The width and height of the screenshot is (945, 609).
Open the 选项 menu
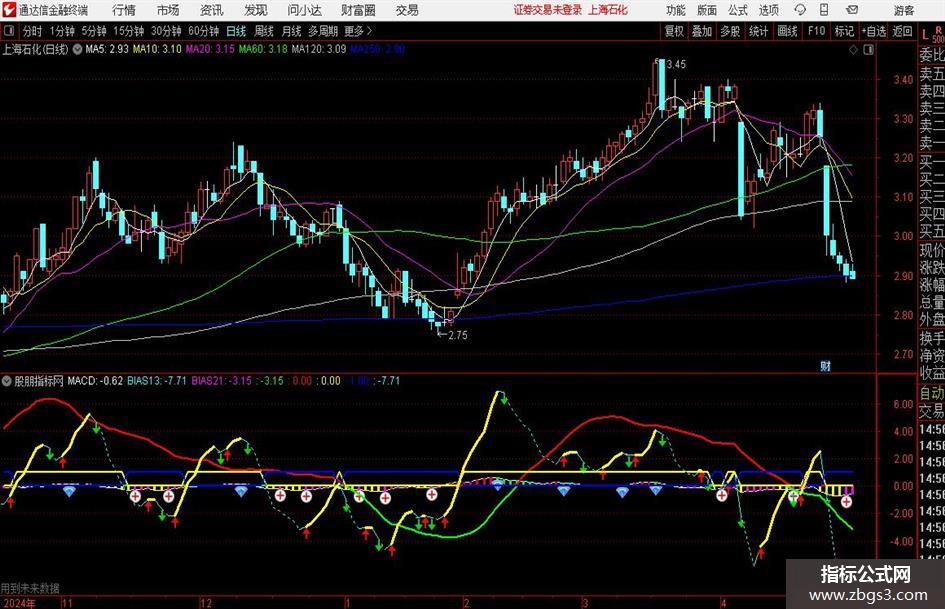(768, 10)
